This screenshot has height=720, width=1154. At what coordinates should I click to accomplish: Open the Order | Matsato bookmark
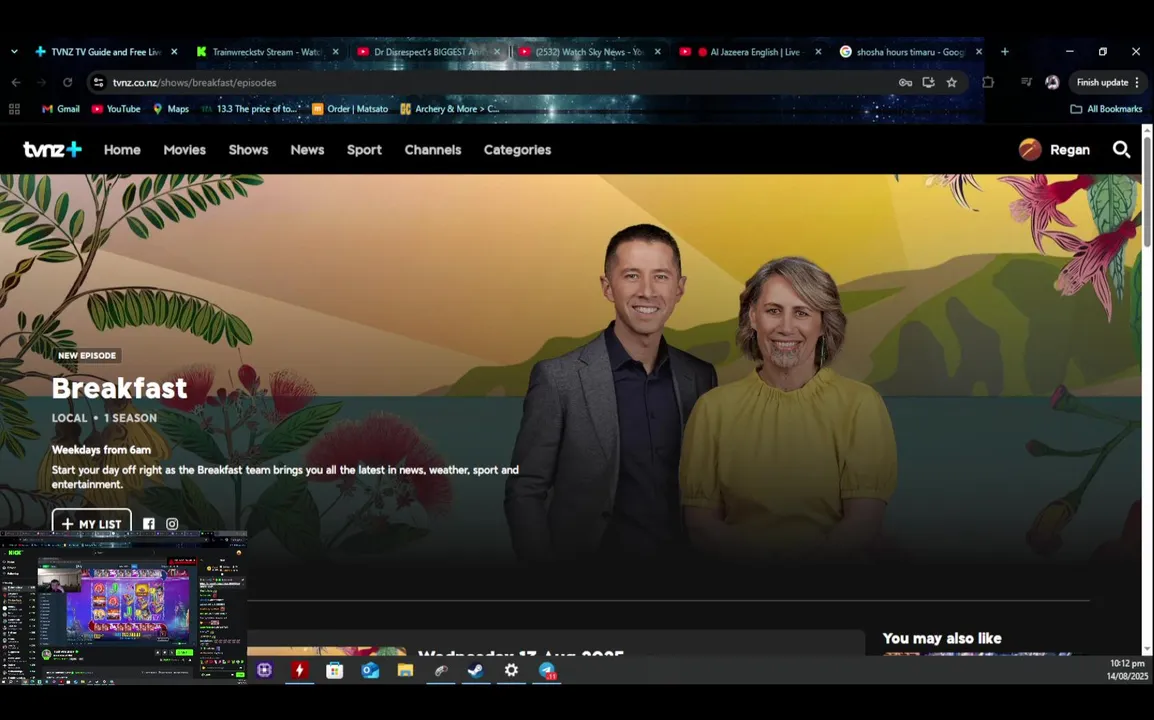(350, 109)
